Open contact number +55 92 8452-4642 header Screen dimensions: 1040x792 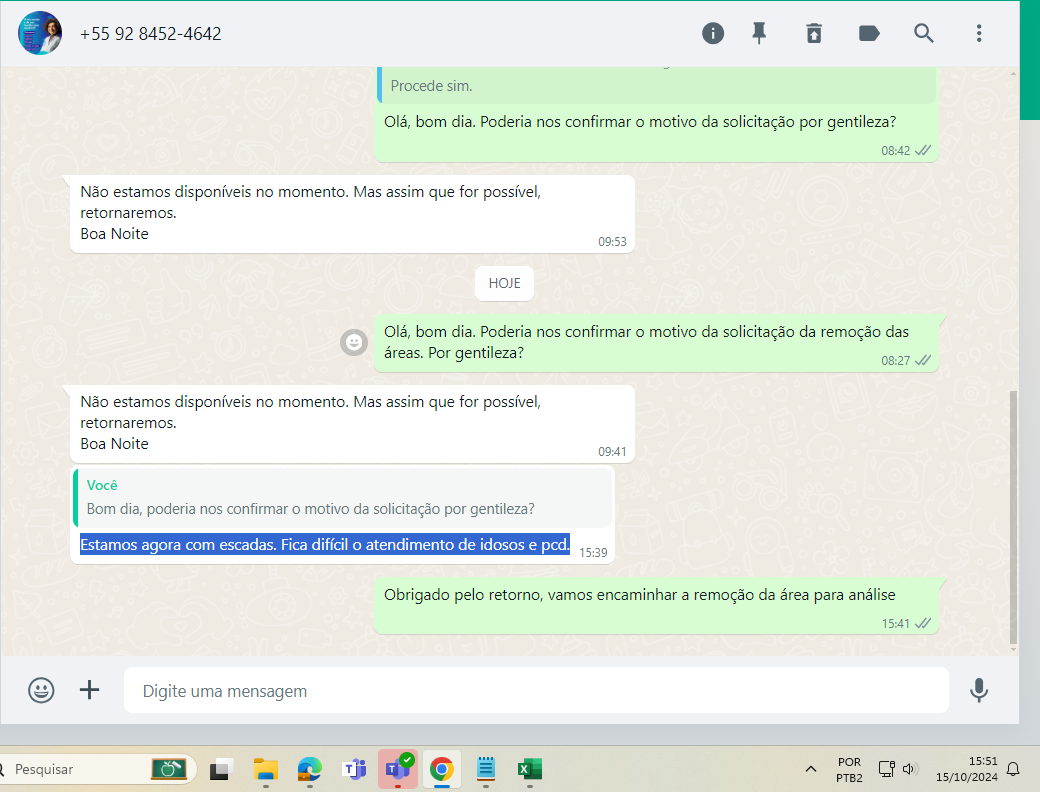tap(151, 34)
